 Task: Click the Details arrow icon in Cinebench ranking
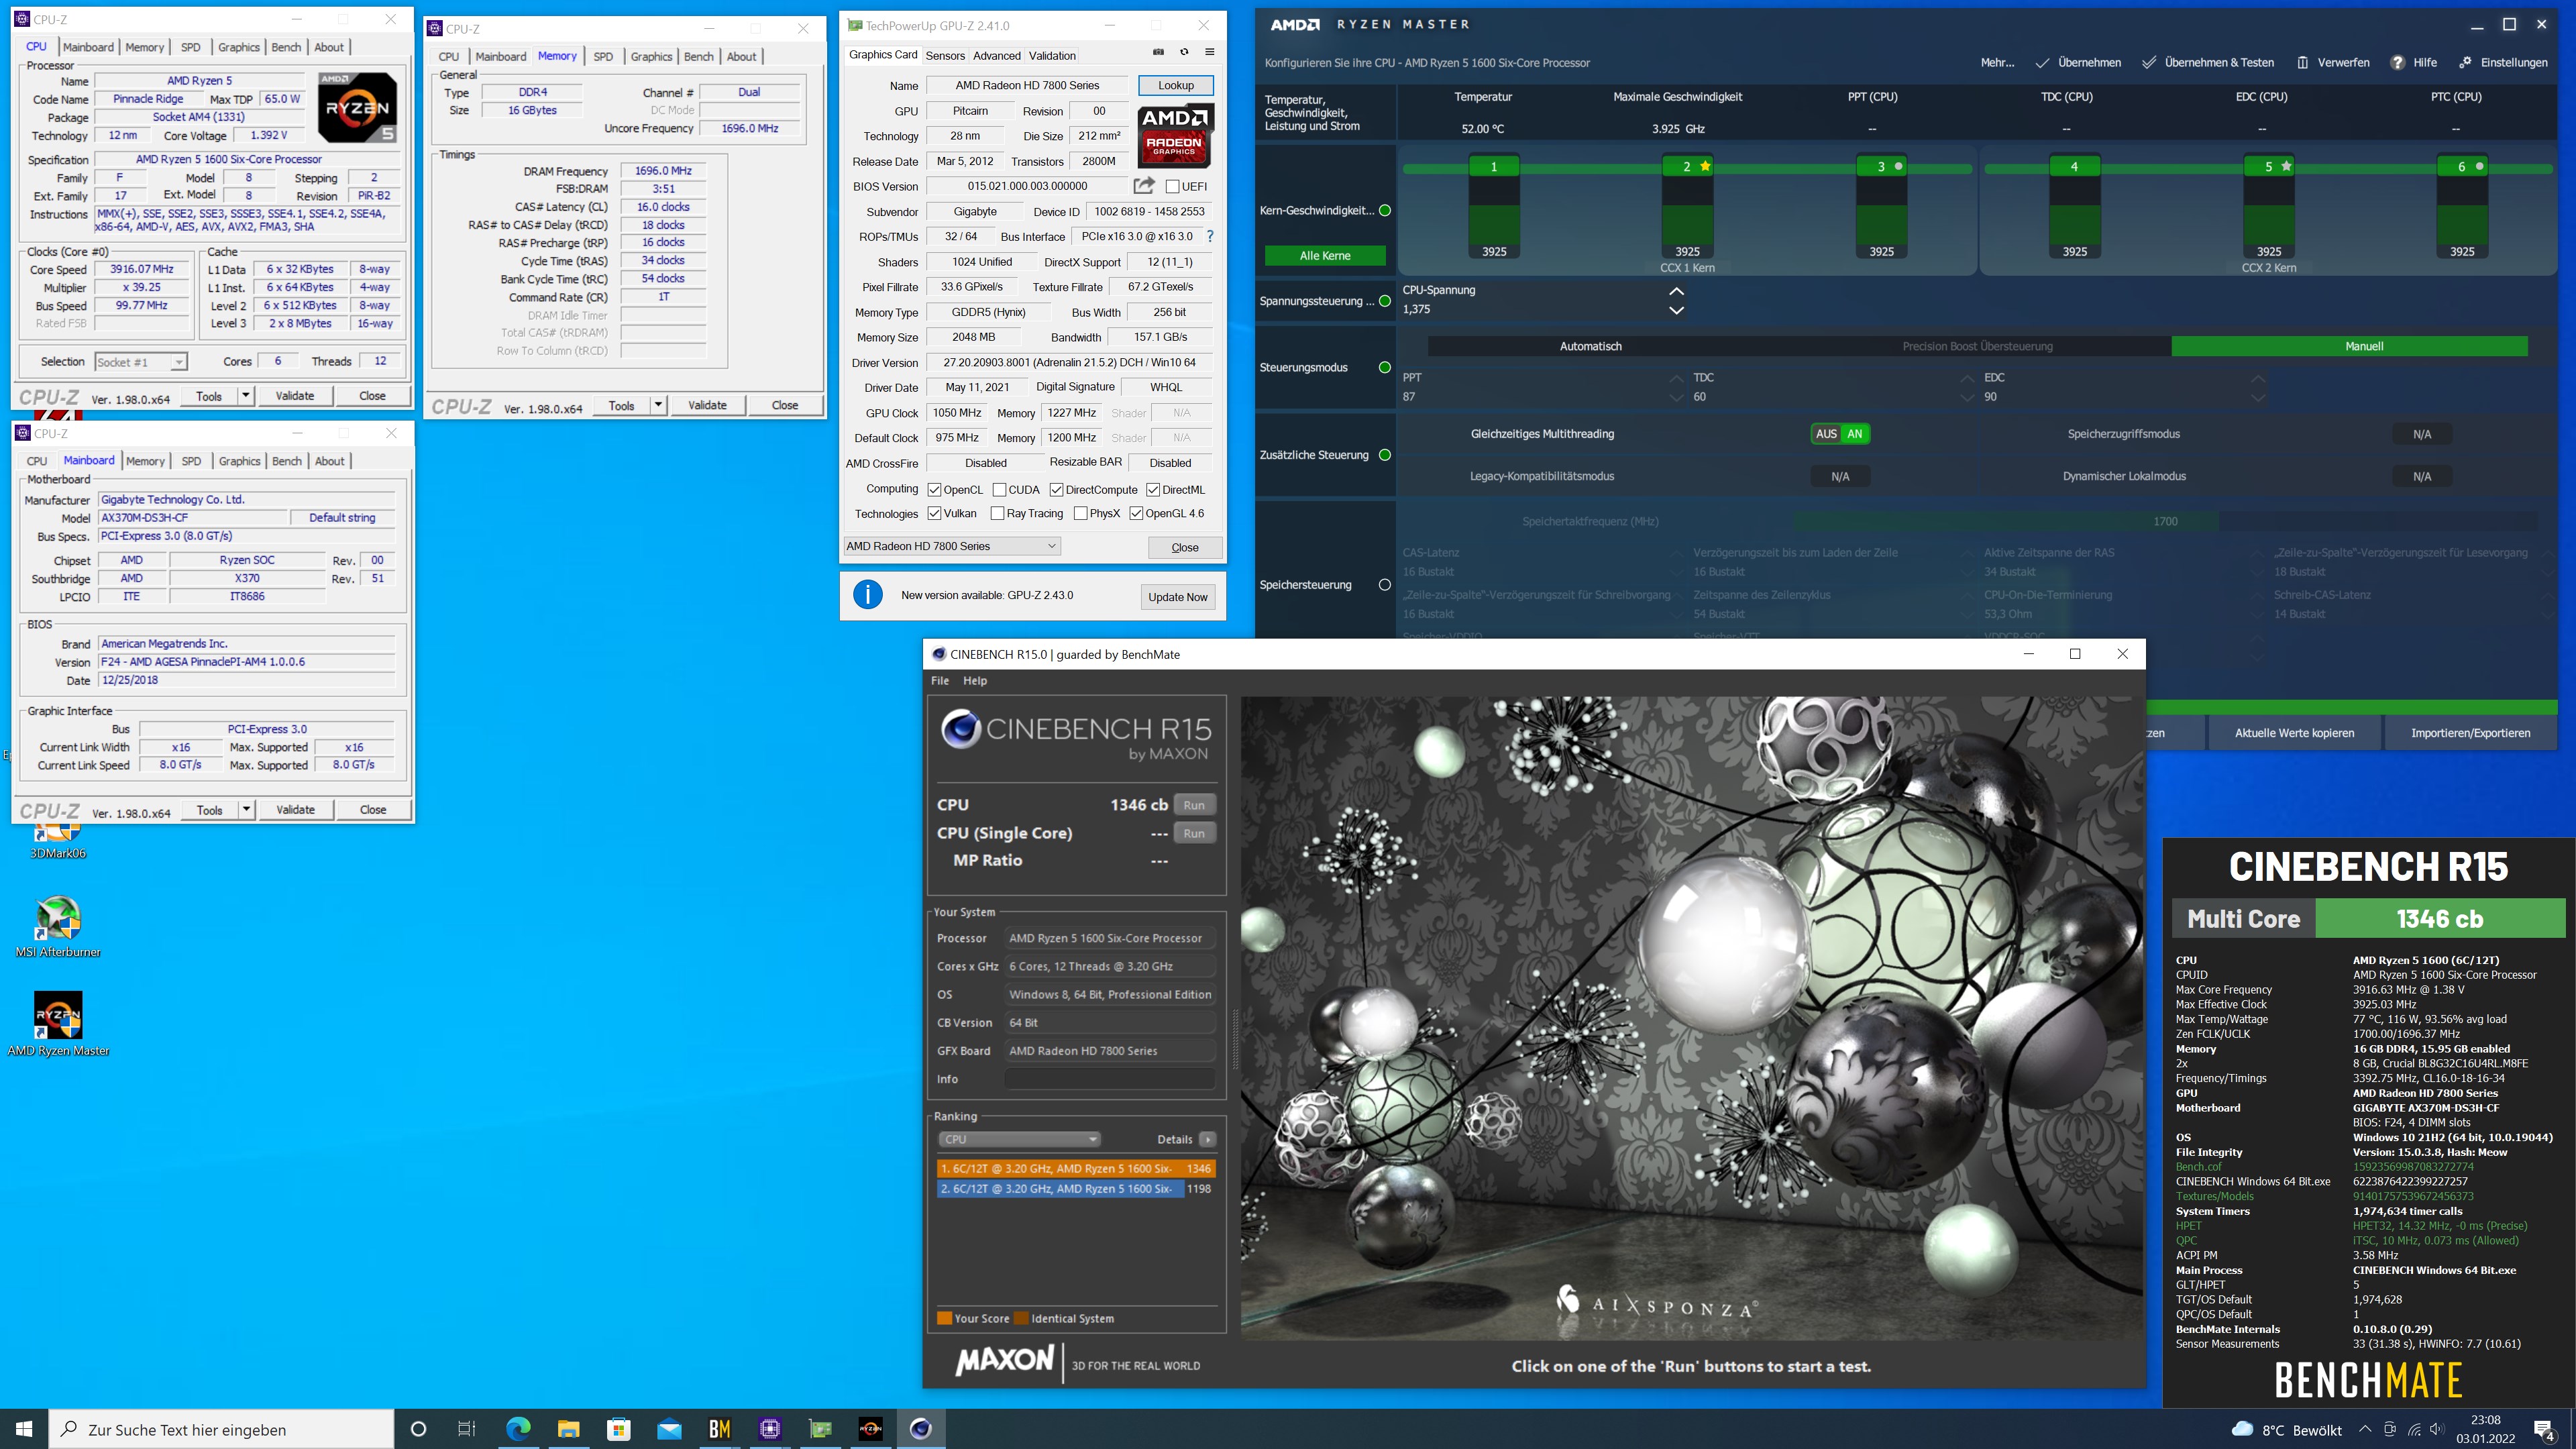(1208, 1139)
